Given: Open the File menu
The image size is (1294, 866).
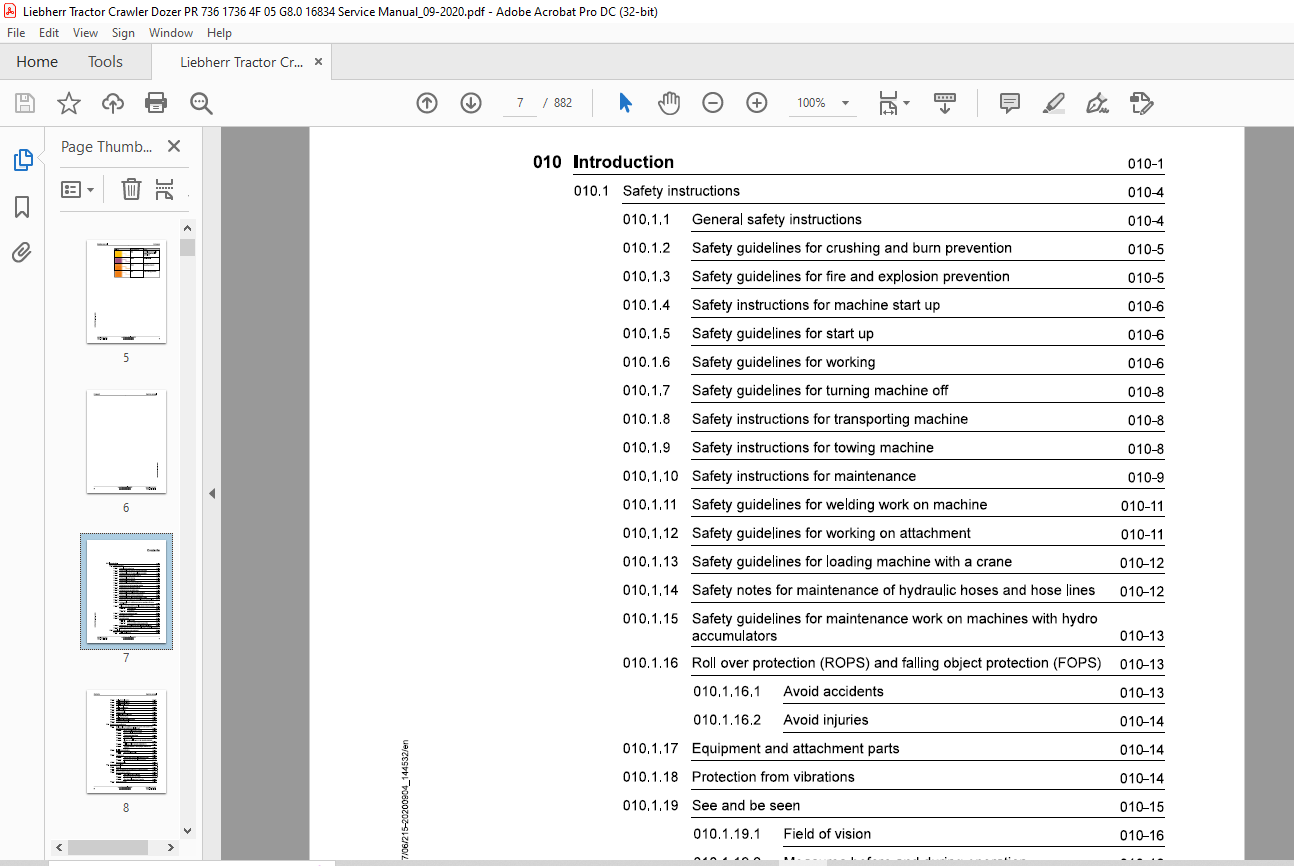Looking at the screenshot, I should tap(16, 33).
